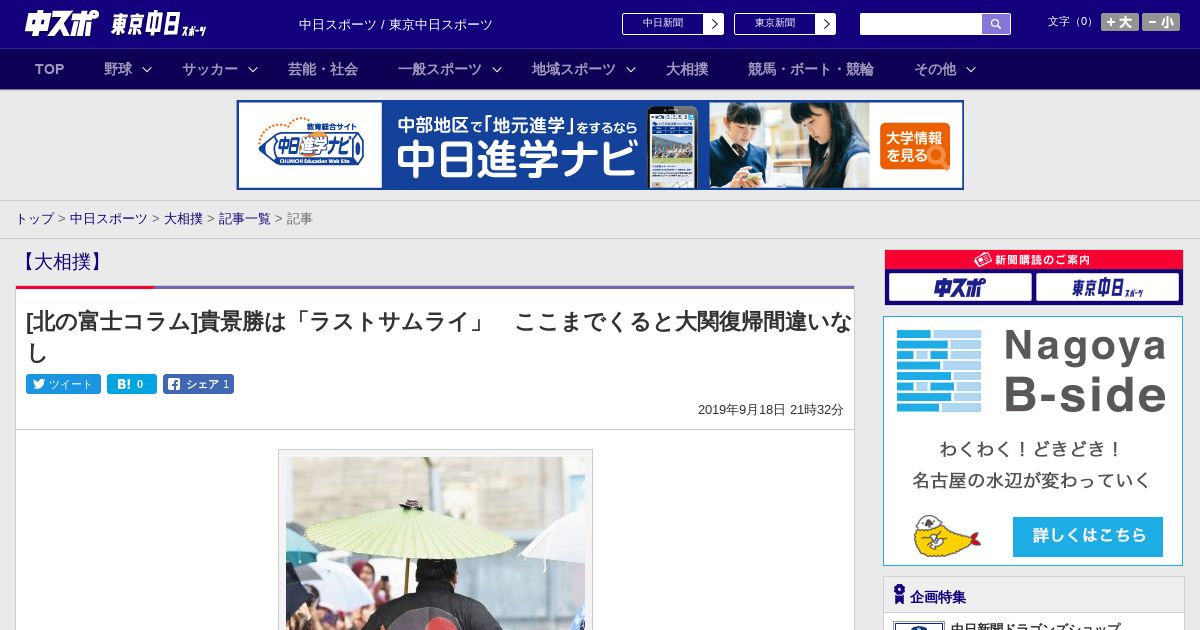The image size is (1200, 630).
Task: Click the 東京中日スポーツ subscription banner button
Action: click(1107, 288)
